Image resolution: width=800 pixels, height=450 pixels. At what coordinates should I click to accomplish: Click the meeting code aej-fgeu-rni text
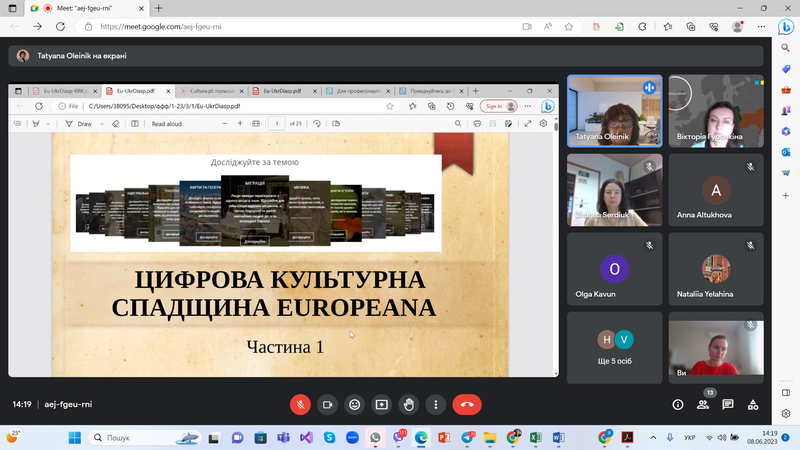68,404
